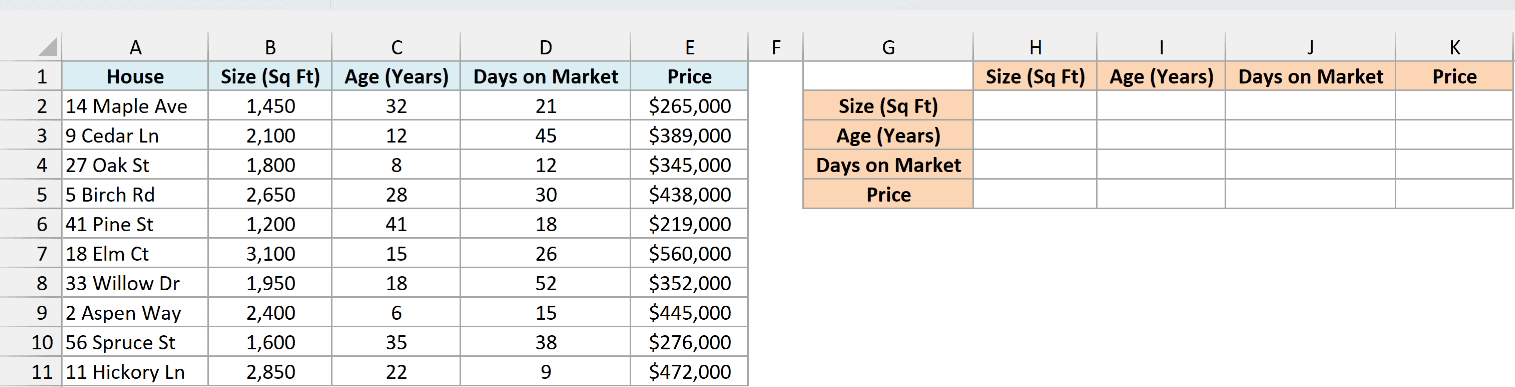
Task: Select column F header
Action: point(775,46)
